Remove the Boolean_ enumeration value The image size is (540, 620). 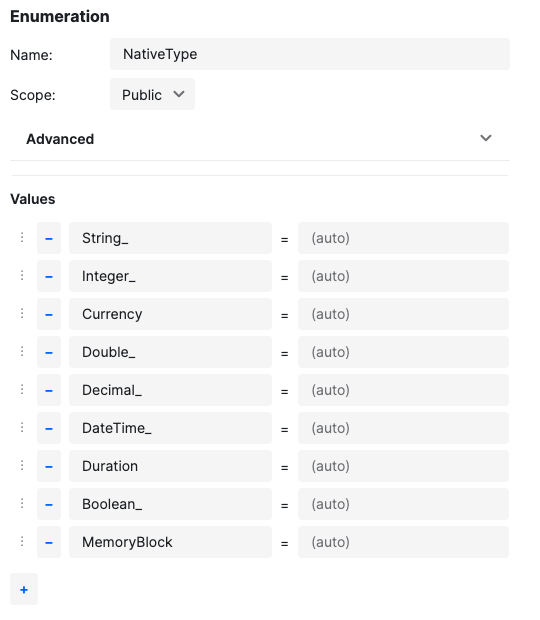(49, 504)
